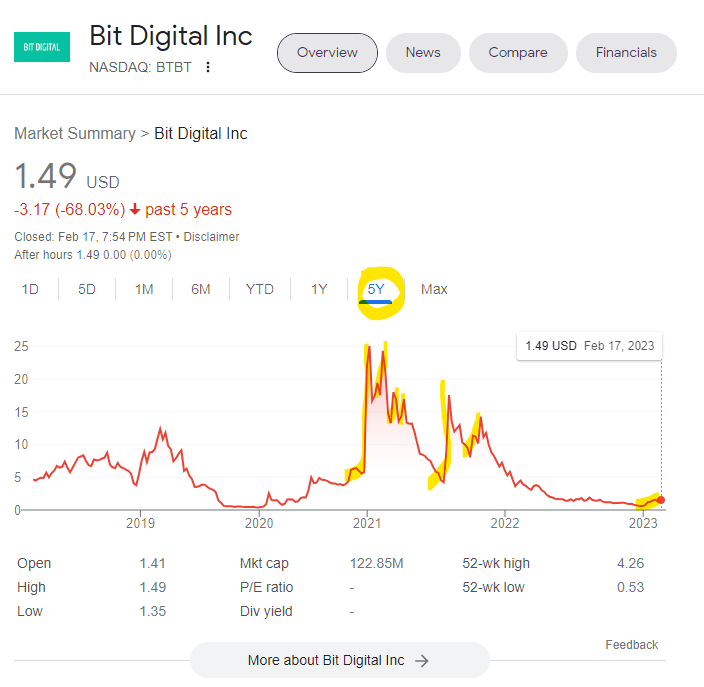Click the Market Summary breadcrumb link
704x687 pixels.
coord(75,133)
